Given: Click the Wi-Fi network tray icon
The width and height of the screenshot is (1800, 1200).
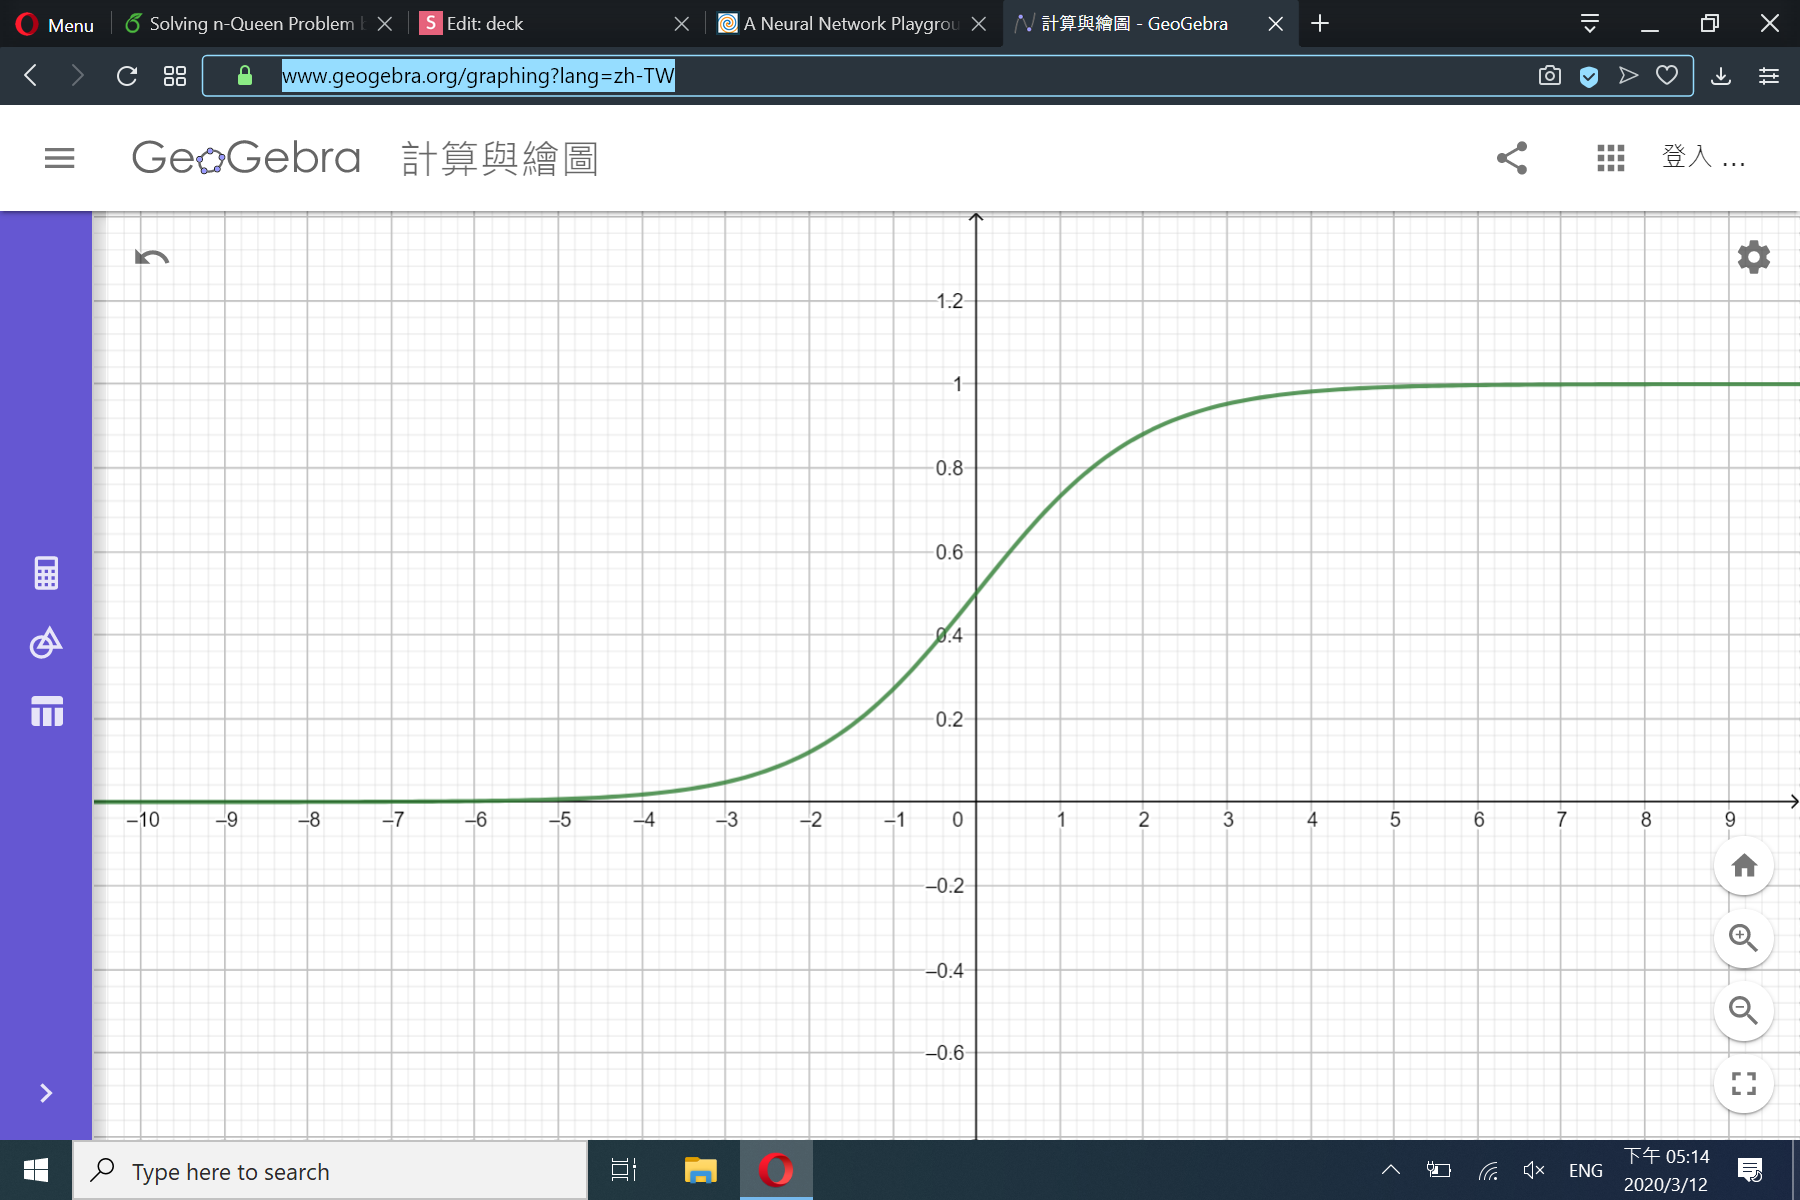Looking at the screenshot, I should [1488, 1170].
